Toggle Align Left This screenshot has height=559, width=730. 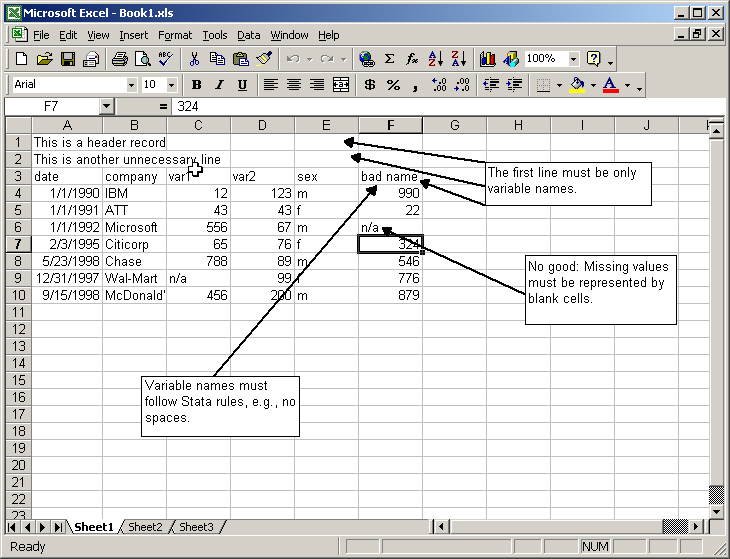[x=271, y=85]
